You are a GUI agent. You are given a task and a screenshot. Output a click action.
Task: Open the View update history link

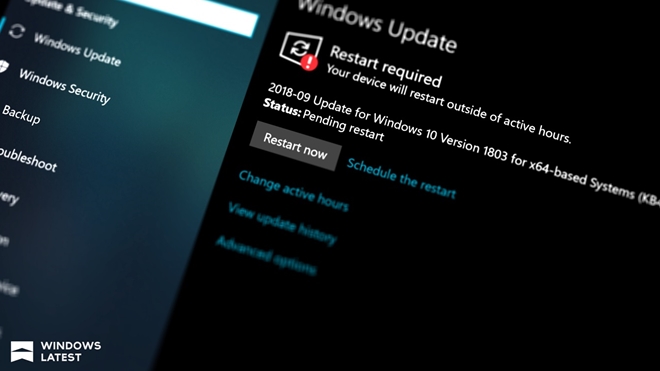[282, 223]
